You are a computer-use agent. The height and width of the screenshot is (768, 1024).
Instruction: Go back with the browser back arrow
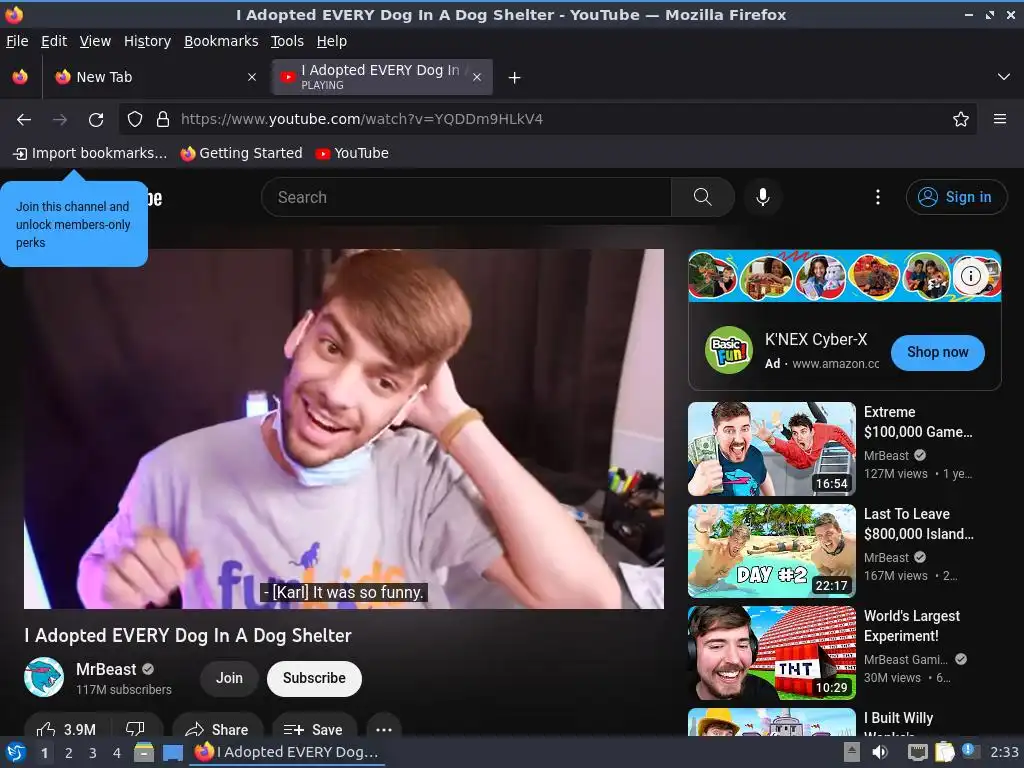24,120
